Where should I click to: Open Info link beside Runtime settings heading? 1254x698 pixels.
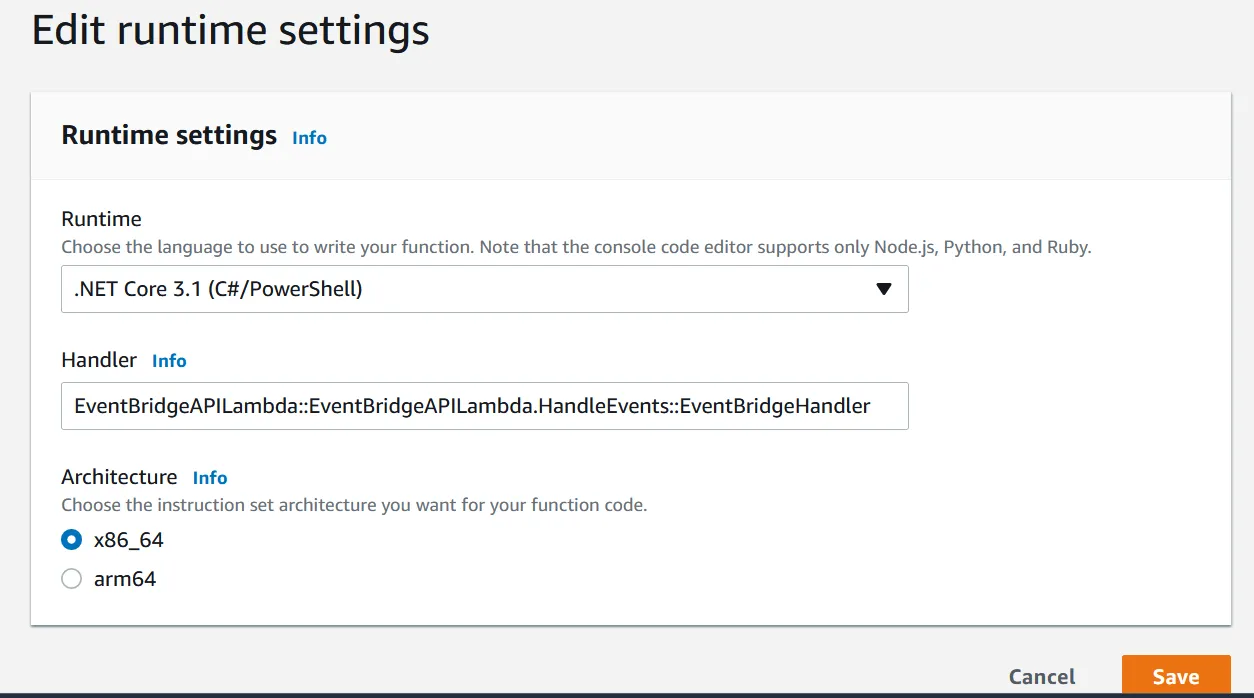click(309, 138)
